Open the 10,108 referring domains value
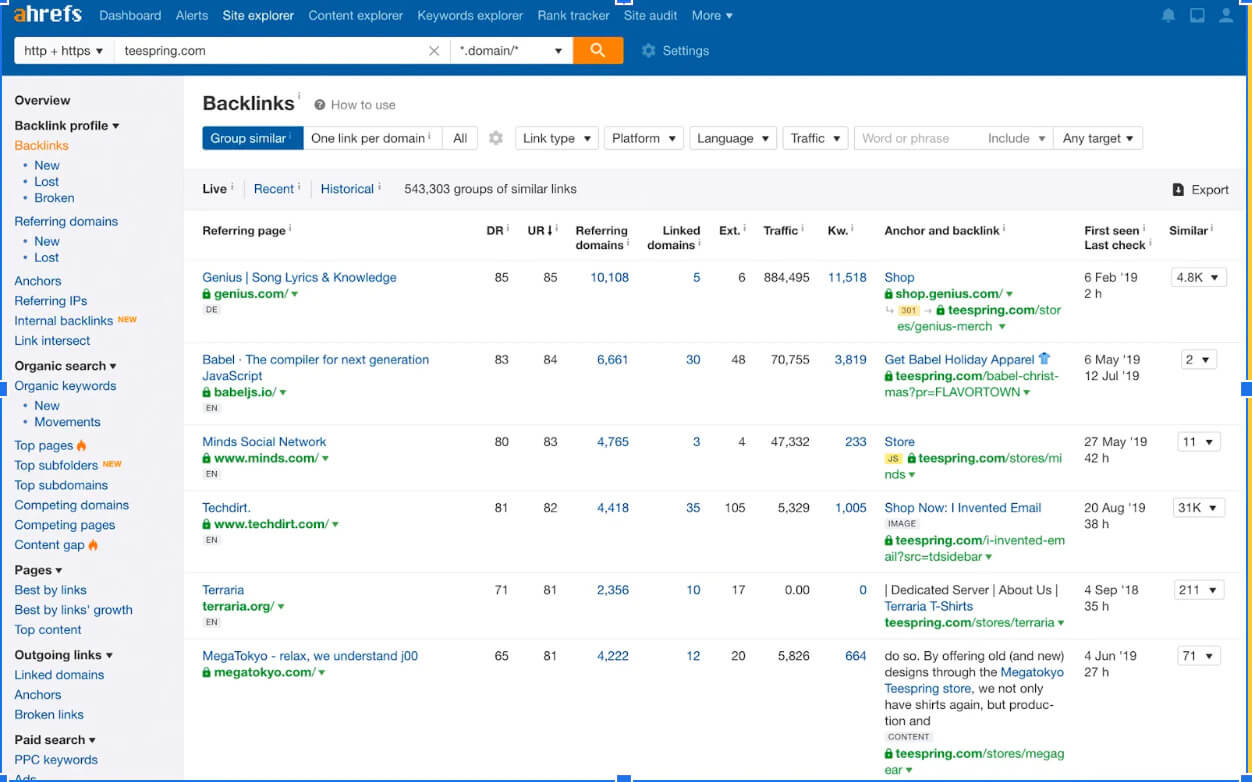Viewport: 1252px width, 782px height. tap(610, 277)
